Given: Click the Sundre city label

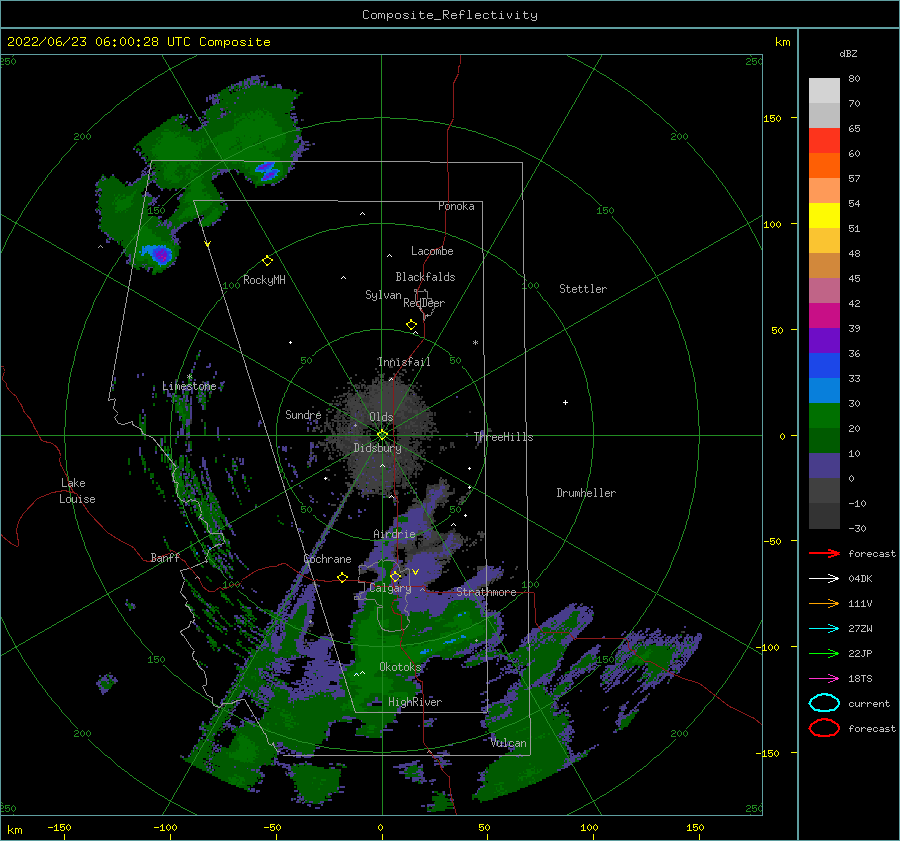Looking at the screenshot, I should 303,414.
